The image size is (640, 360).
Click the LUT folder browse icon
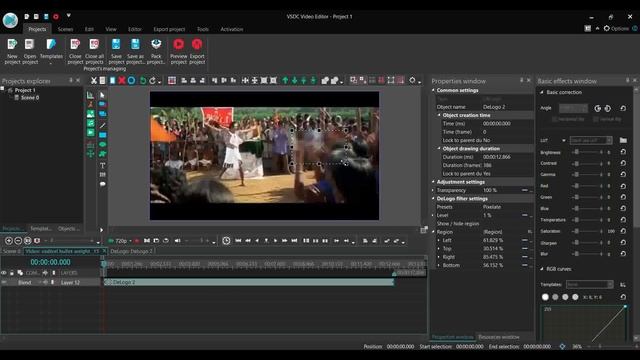coord(623,140)
